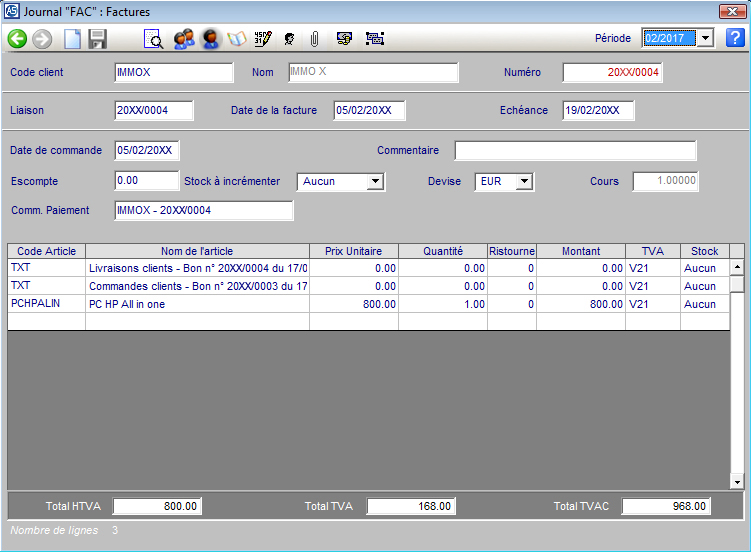
Task: Open the document search magnifier icon
Action: click(x=153, y=39)
